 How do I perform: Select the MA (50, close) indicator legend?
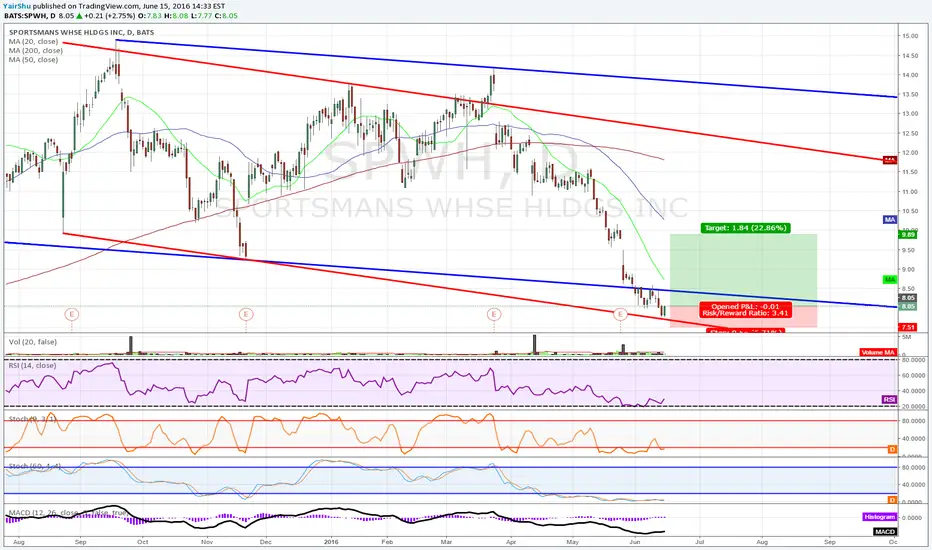click(33, 59)
